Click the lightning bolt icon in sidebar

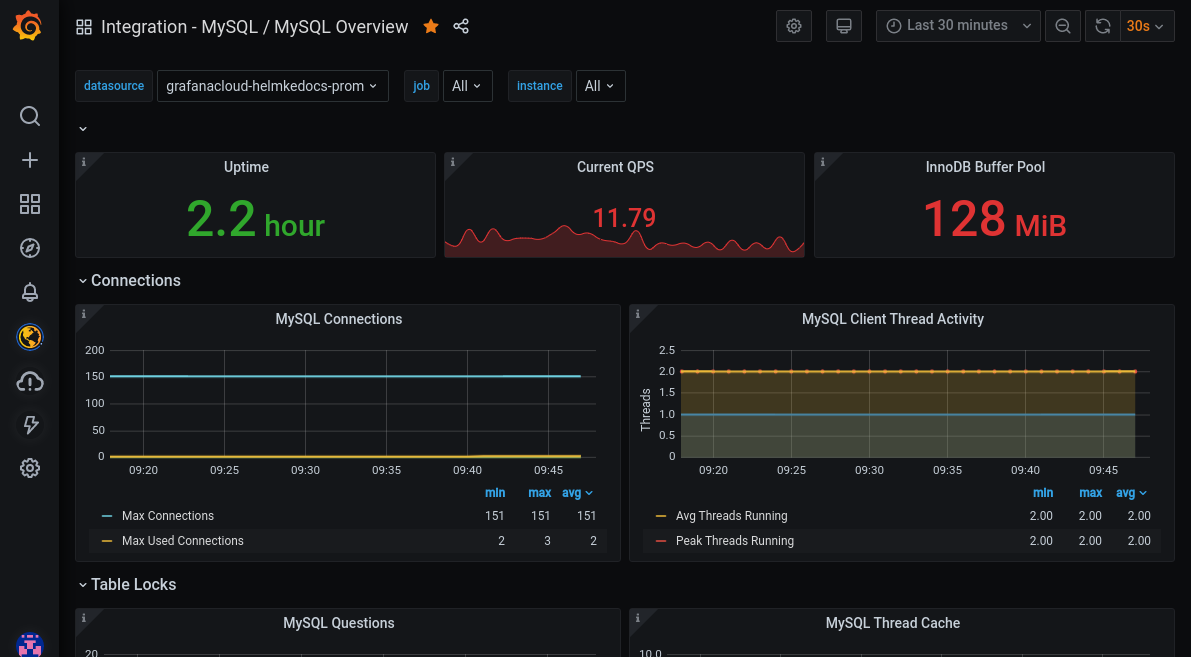coord(30,425)
